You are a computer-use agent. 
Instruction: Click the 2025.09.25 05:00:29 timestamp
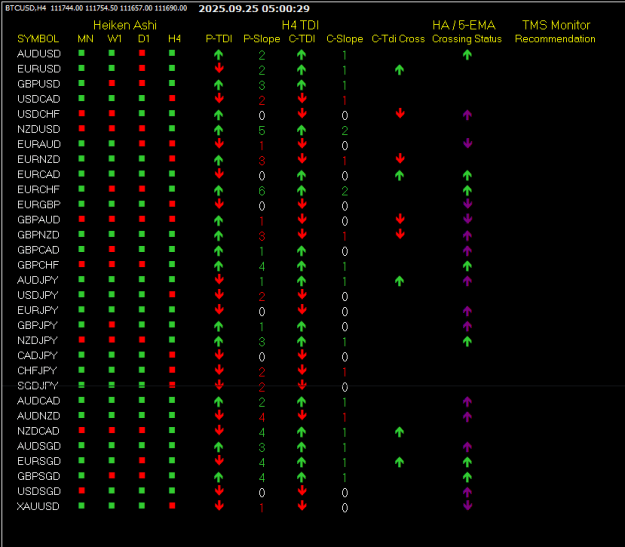(254, 8)
